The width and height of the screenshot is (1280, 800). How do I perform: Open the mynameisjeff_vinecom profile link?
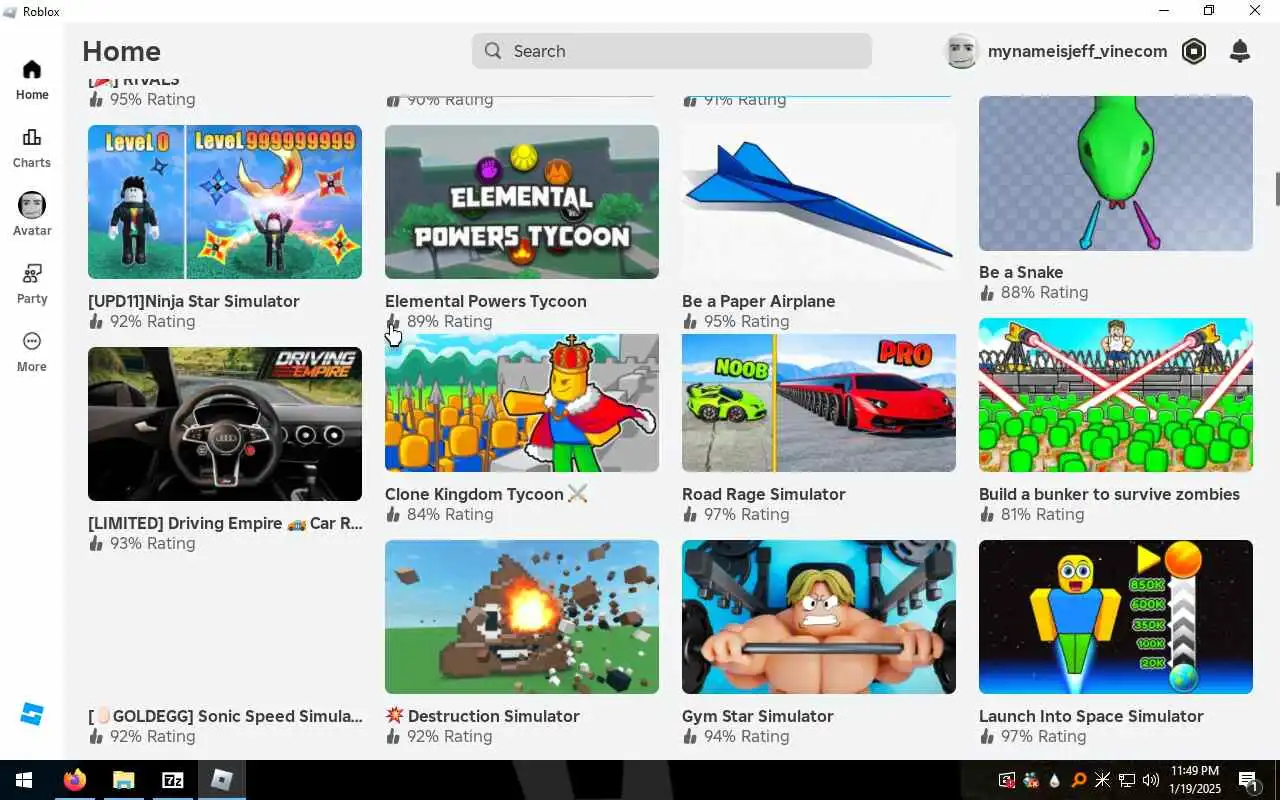pyautogui.click(x=1077, y=51)
